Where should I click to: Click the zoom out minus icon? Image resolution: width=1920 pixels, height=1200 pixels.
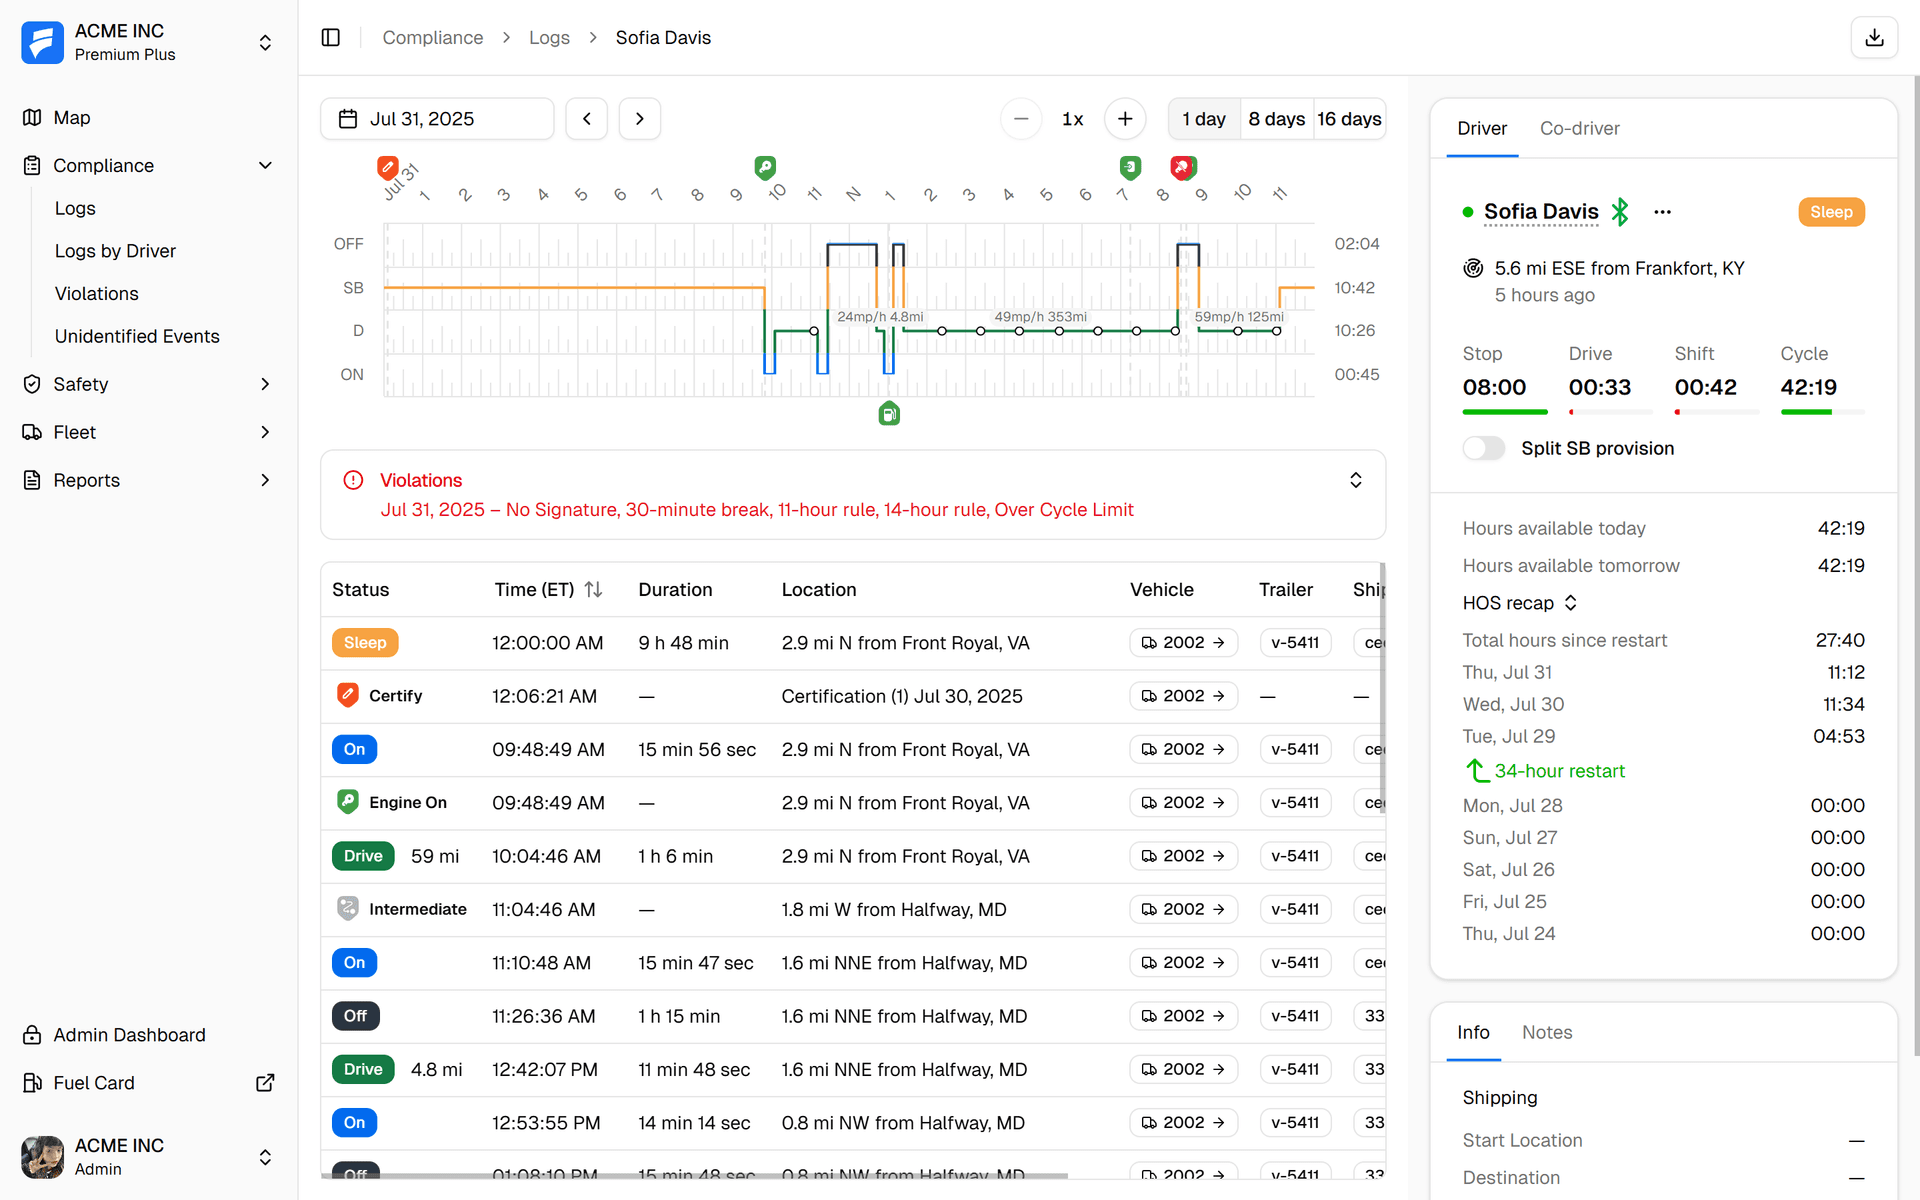1021,119
